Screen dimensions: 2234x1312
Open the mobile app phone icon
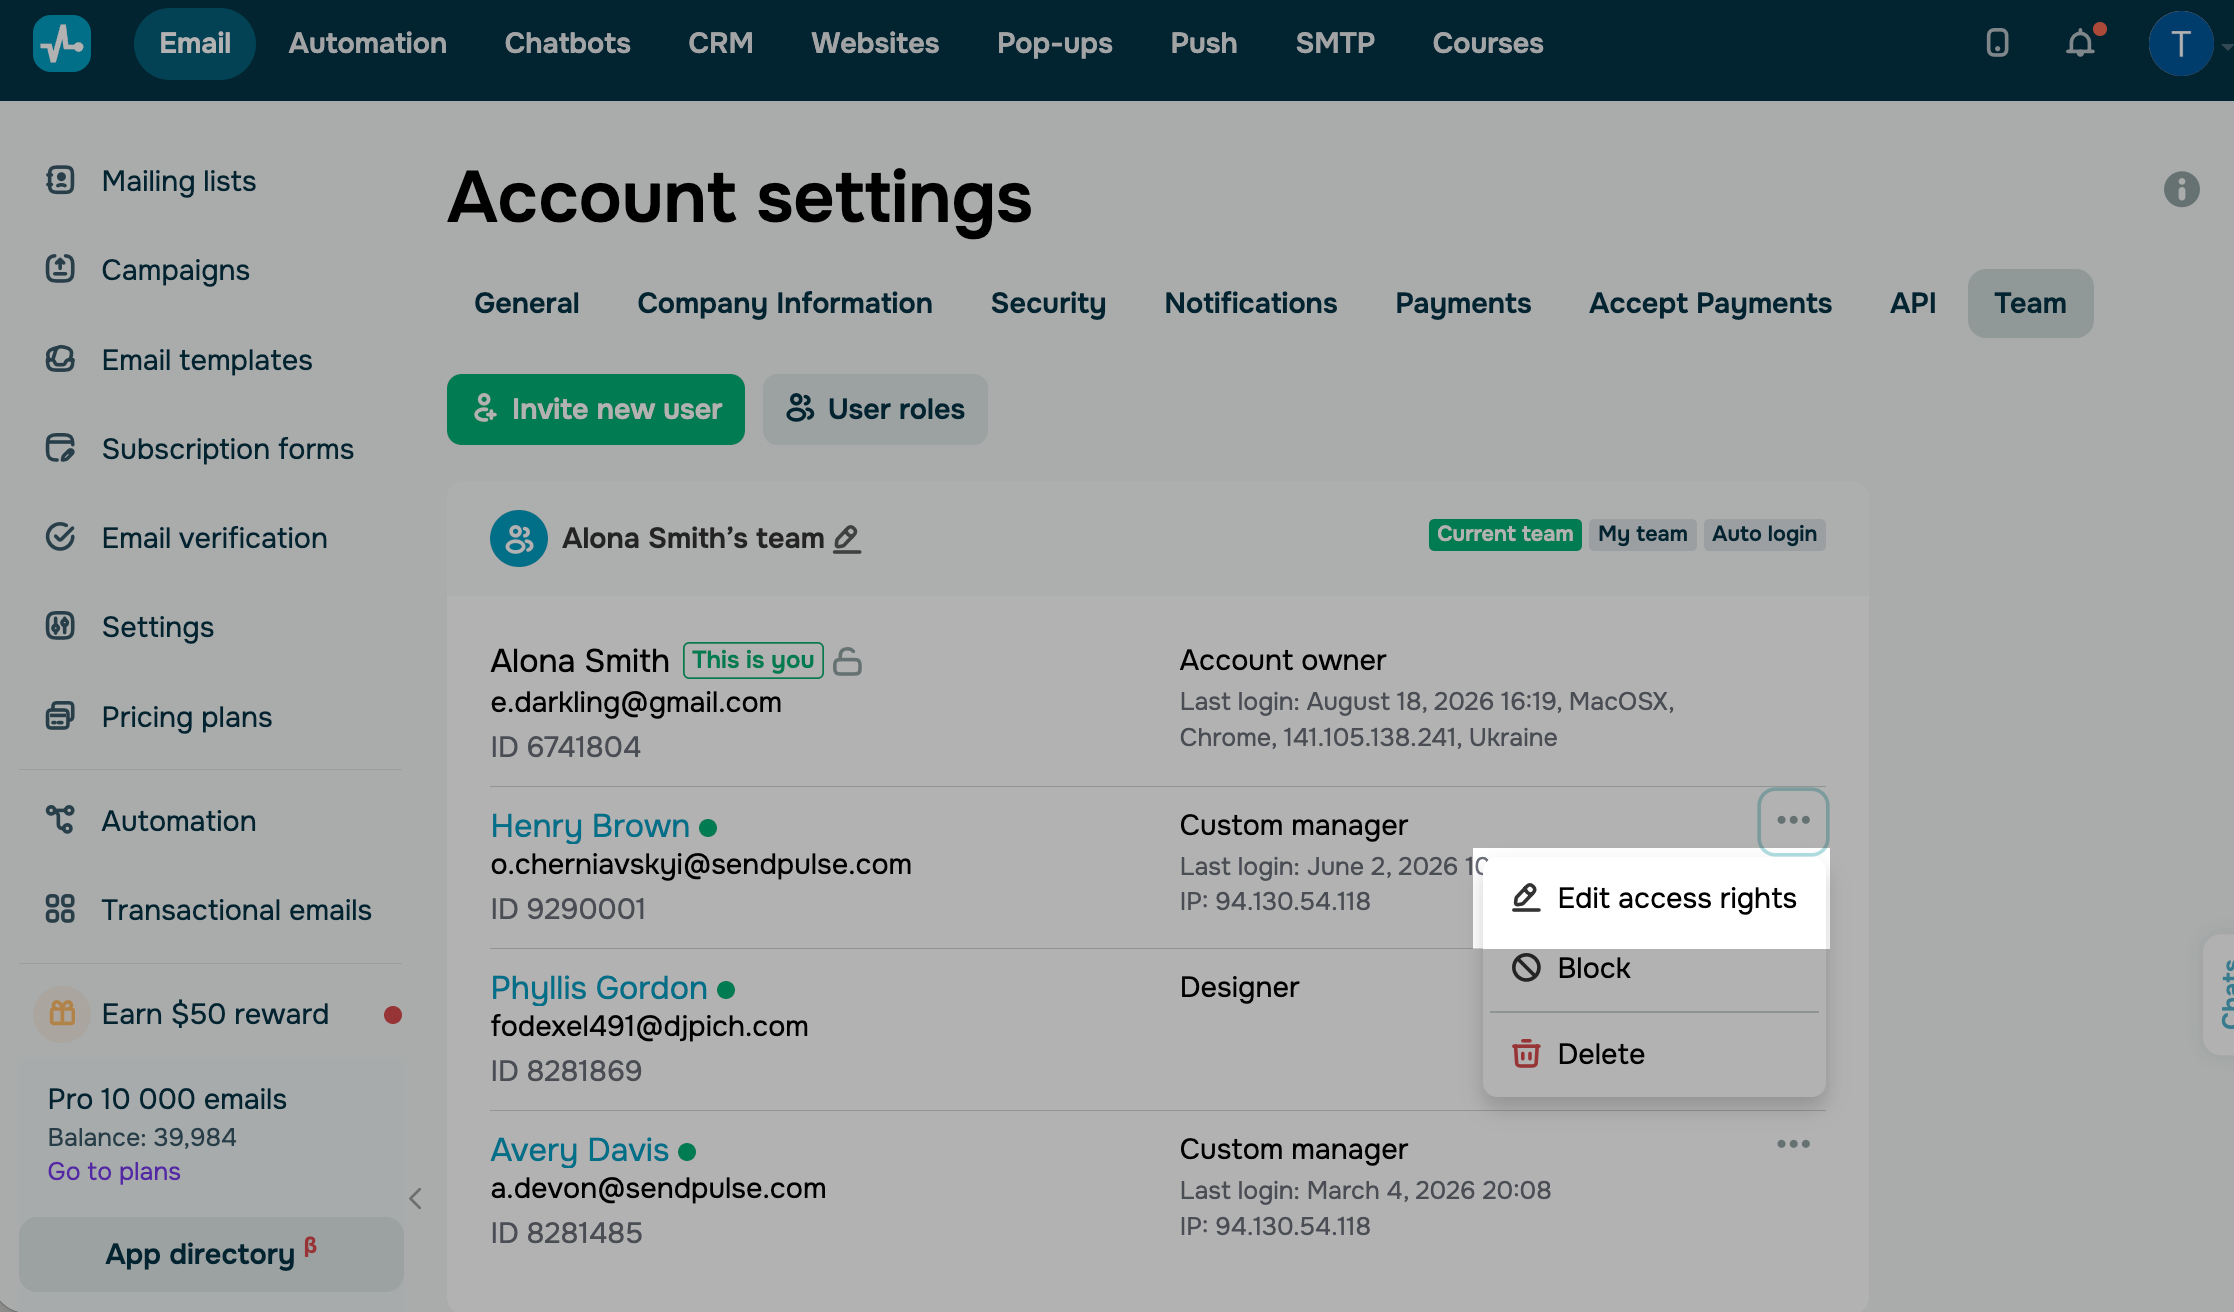point(1997,43)
